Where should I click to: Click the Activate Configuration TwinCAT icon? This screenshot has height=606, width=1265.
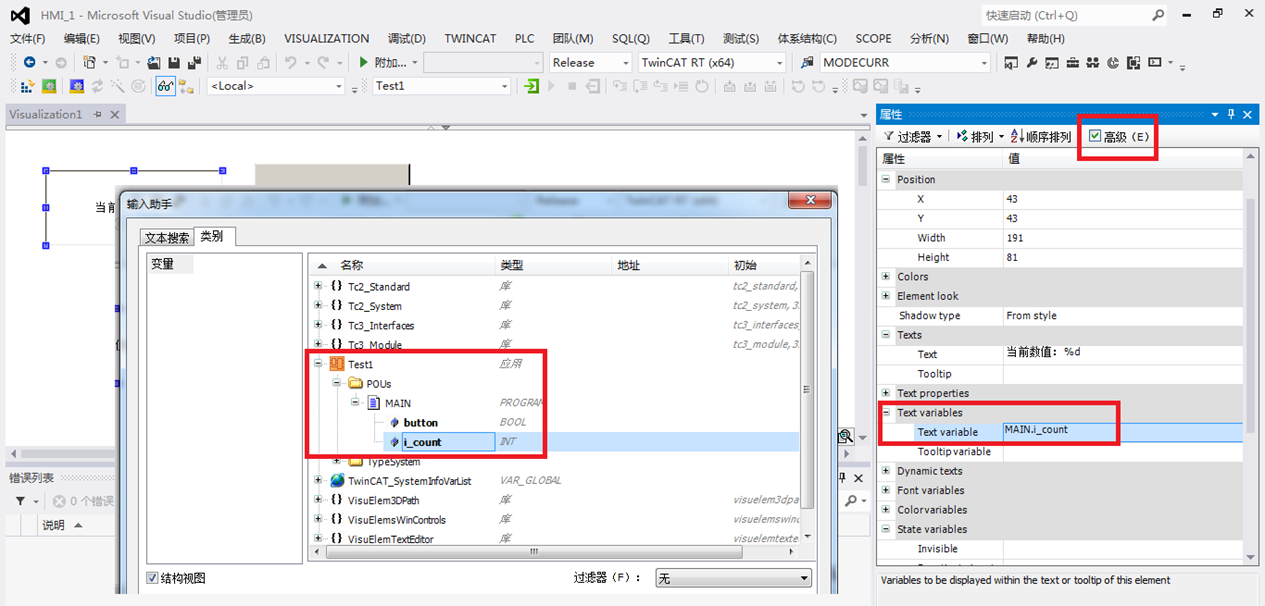(29, 86)
